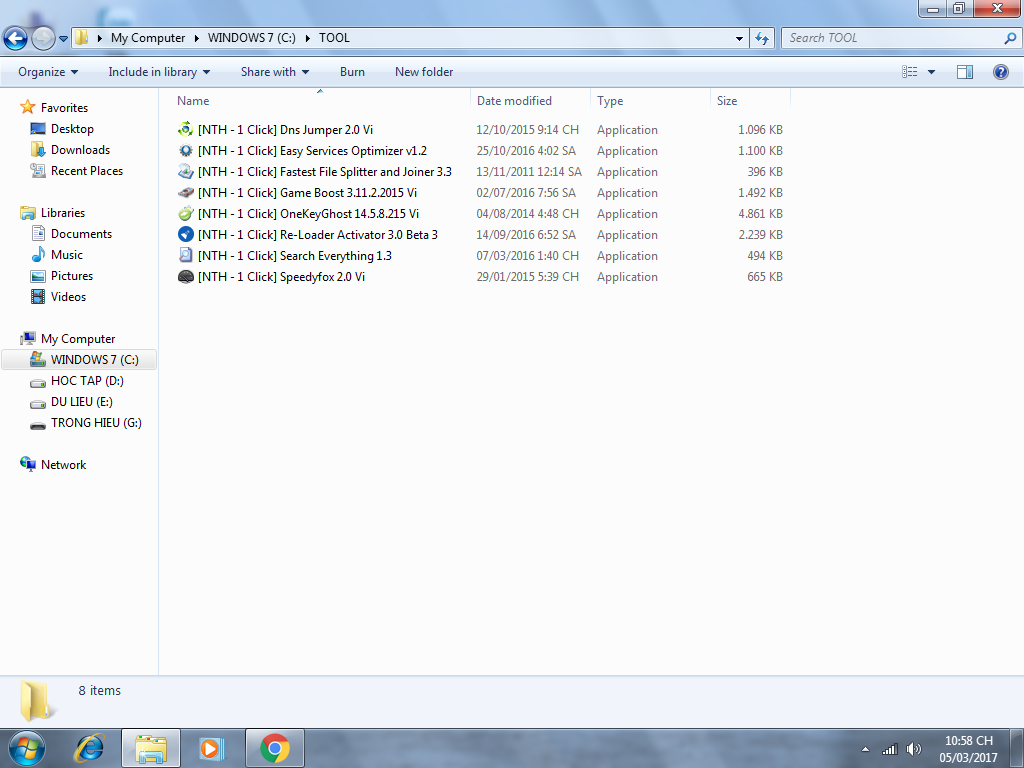The image size is (1024, 768).
Task: Select the OneKeyGhost 14.5.8.215 icon
Action: pos(186,214)
